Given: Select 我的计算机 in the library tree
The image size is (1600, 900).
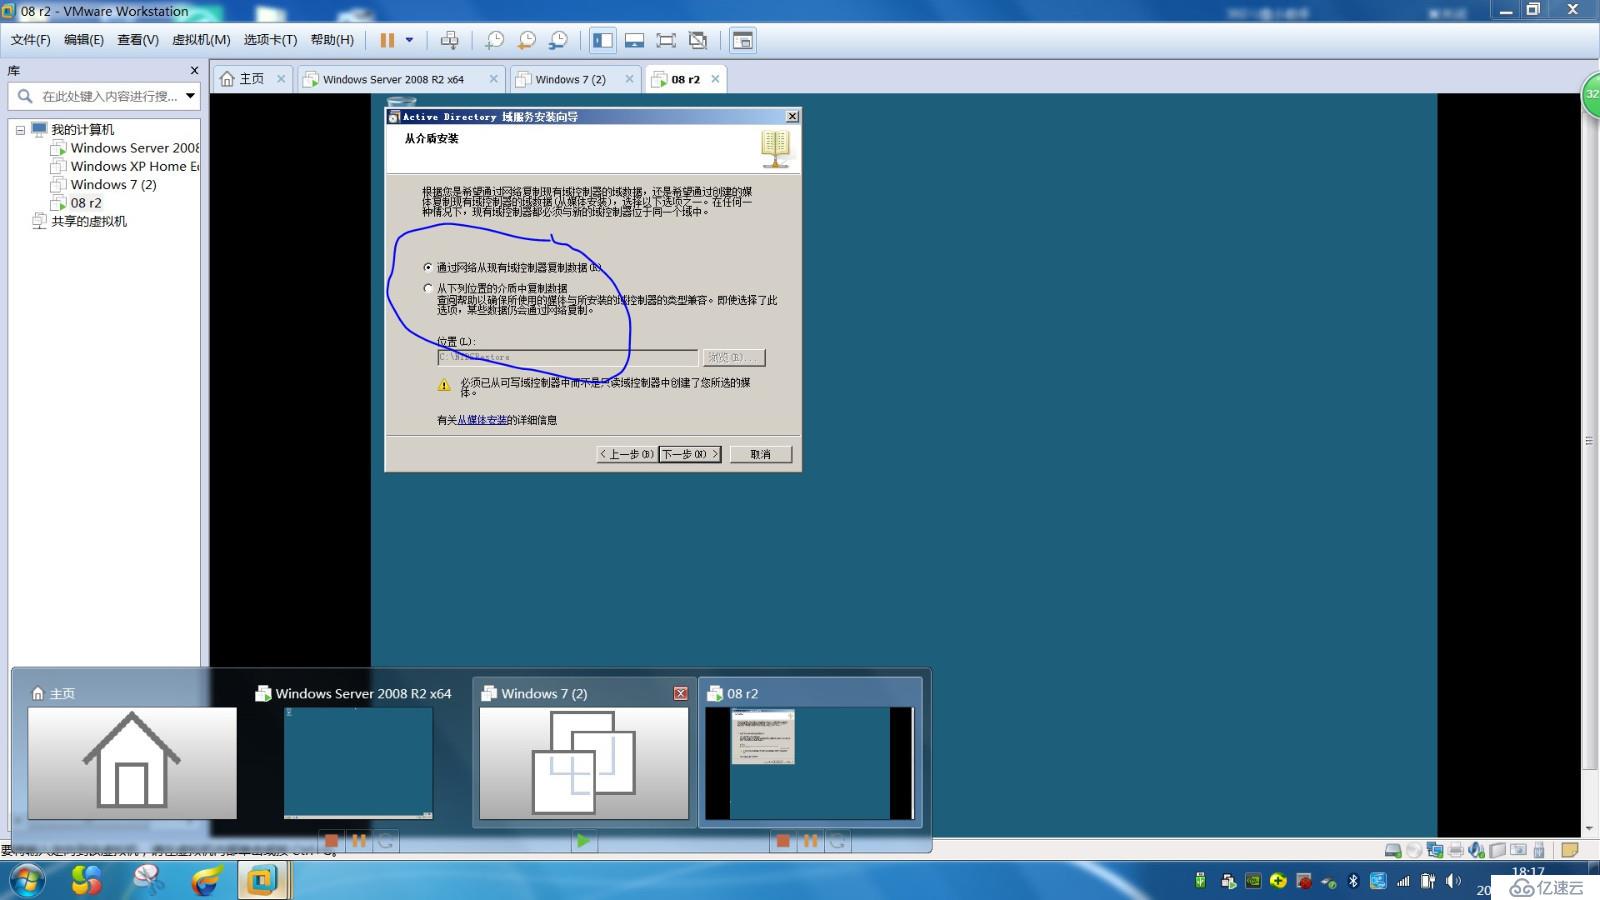Looking at the screenshot, I should click(x=83, y=130).
